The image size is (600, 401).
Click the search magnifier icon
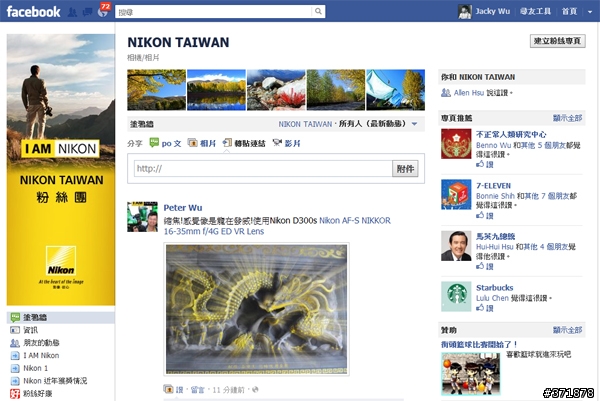318,11
